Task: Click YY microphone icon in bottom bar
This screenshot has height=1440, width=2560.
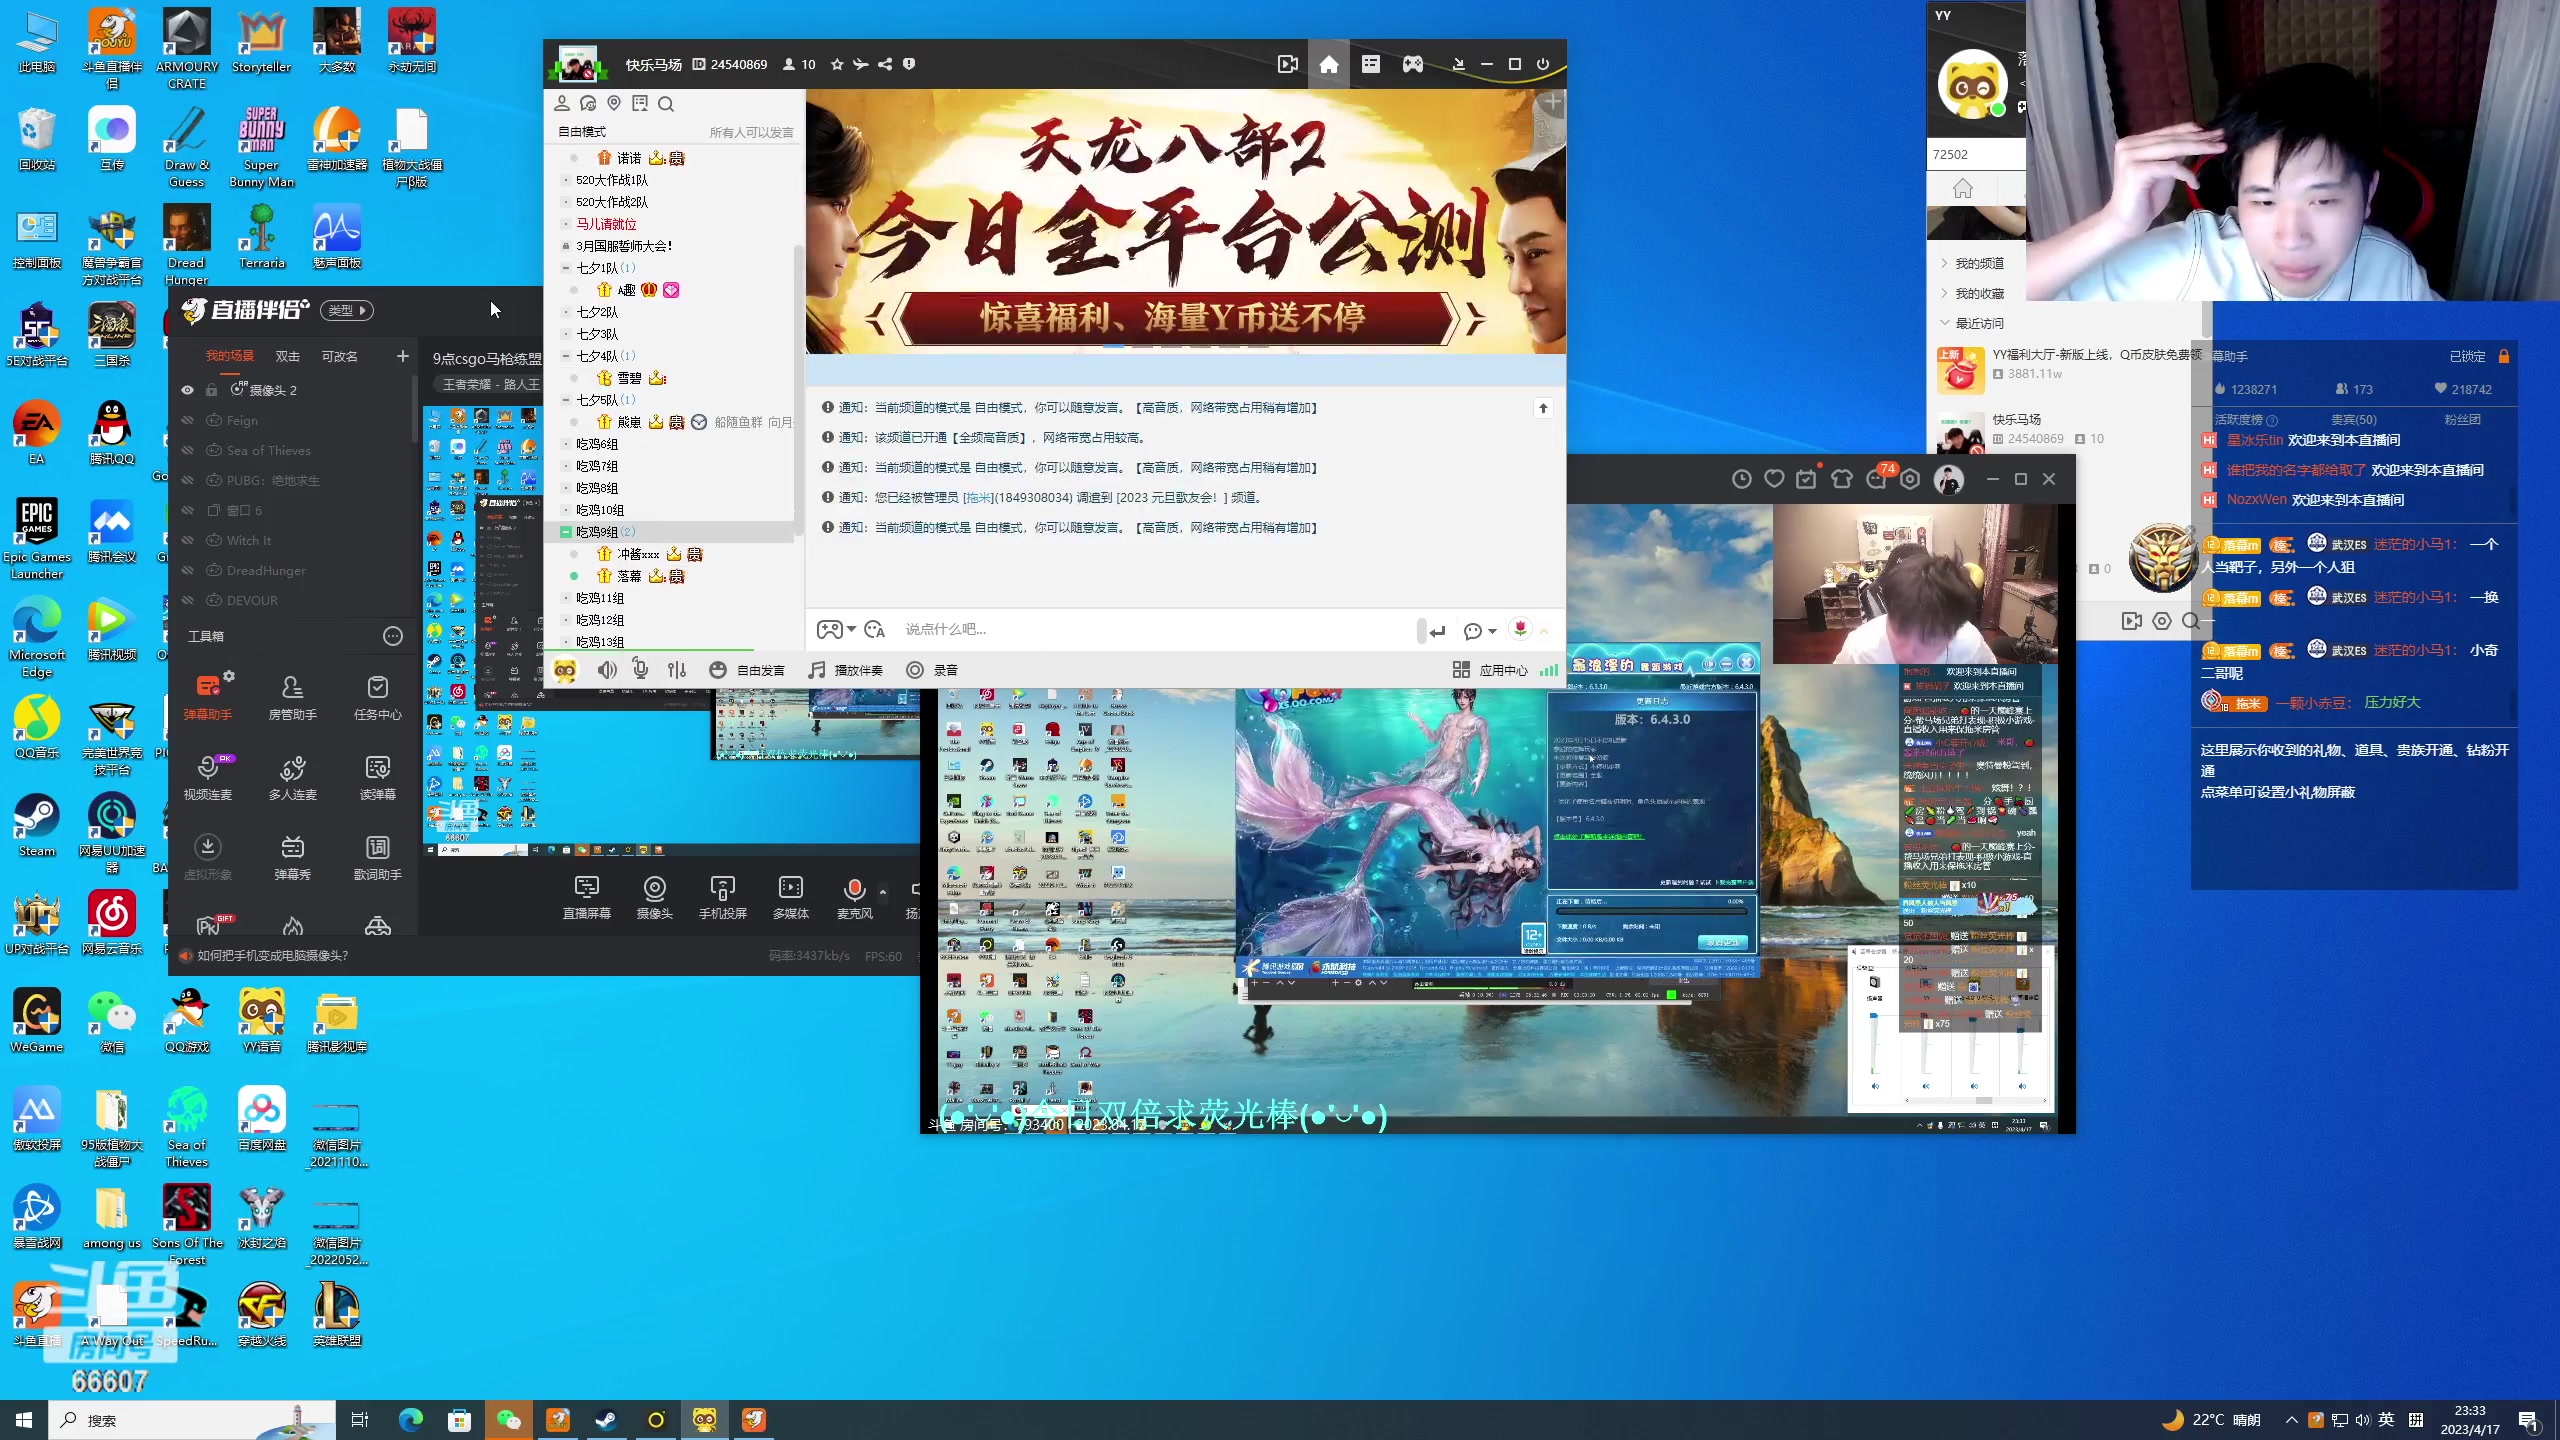Action: (x=641, y=670)
